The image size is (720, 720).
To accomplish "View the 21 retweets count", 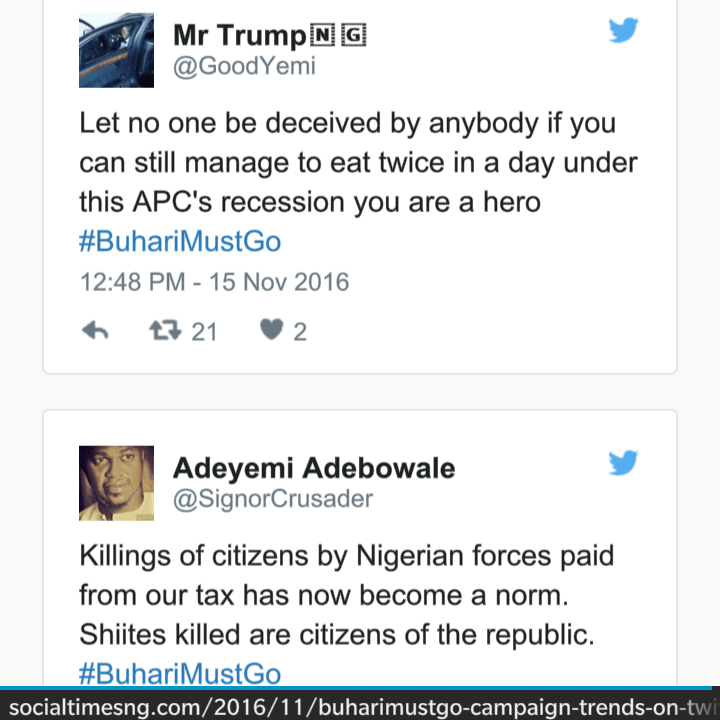I will point(204,332).
